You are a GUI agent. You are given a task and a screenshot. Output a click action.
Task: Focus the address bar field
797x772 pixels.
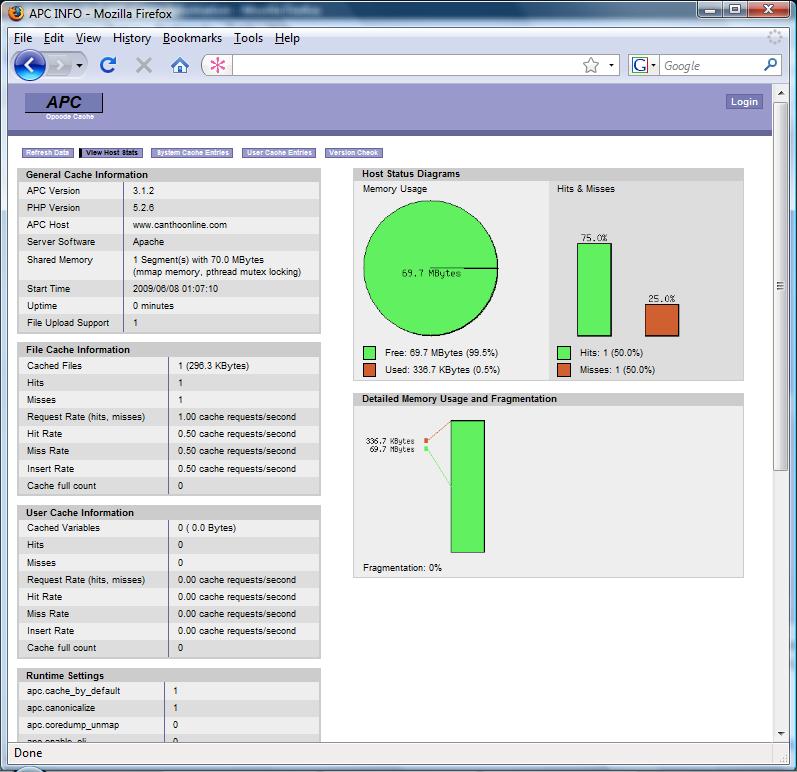point(407,65)
